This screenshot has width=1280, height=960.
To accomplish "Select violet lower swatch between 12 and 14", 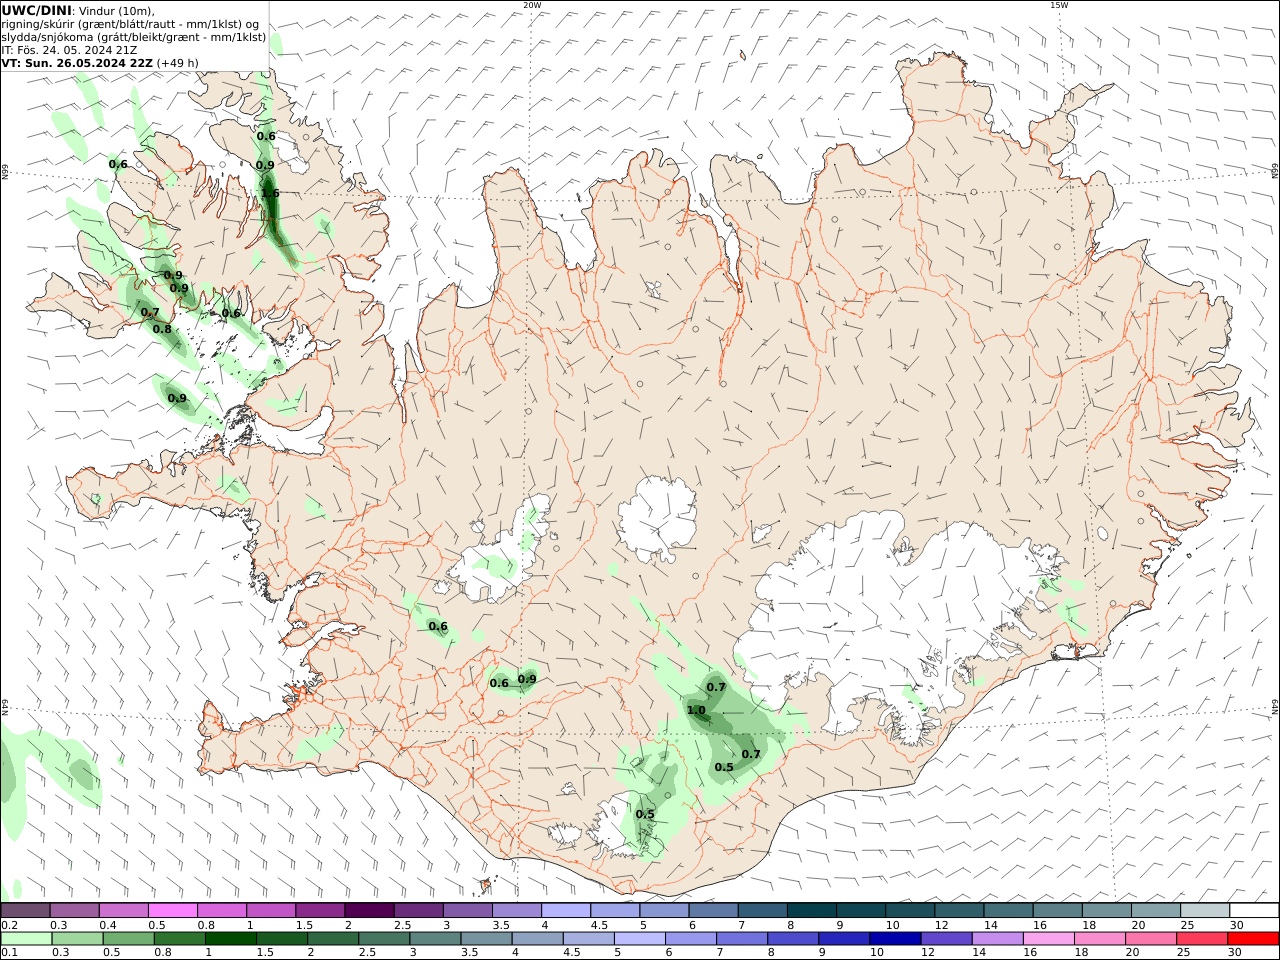I will point(945,939).
